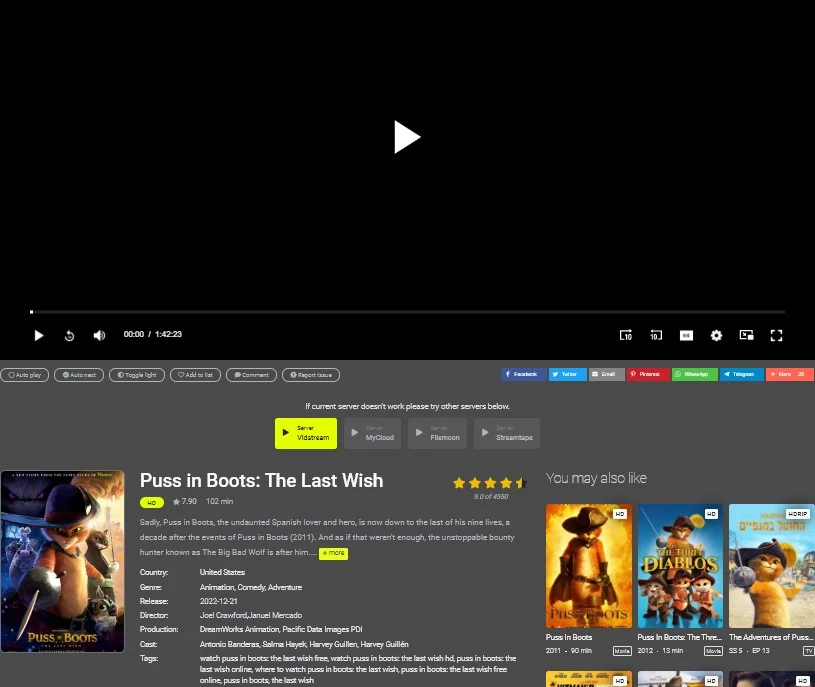Open Antonio Banderas cast link
This screenshot has width=815, height=687.
(x=229, y=644)
